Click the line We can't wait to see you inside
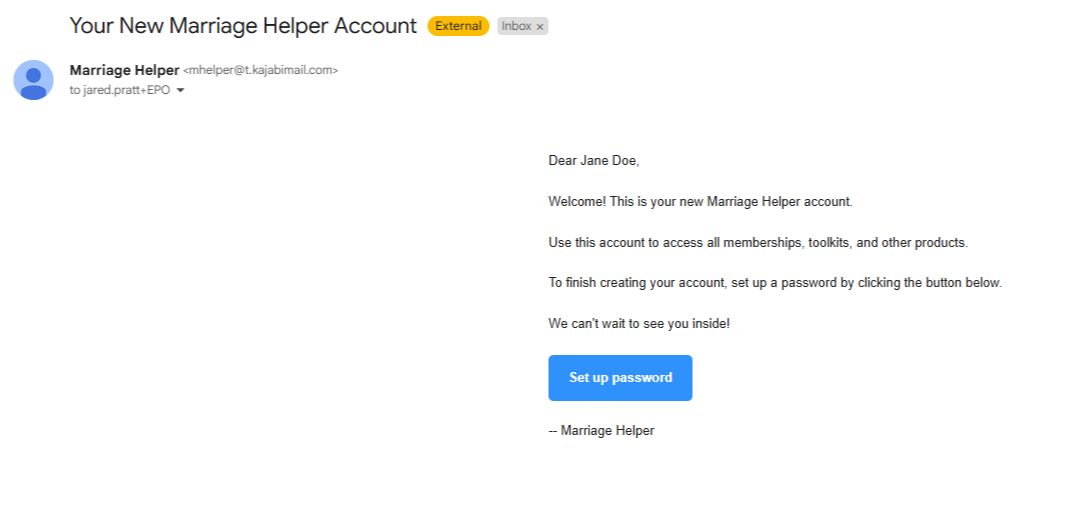 639,323
